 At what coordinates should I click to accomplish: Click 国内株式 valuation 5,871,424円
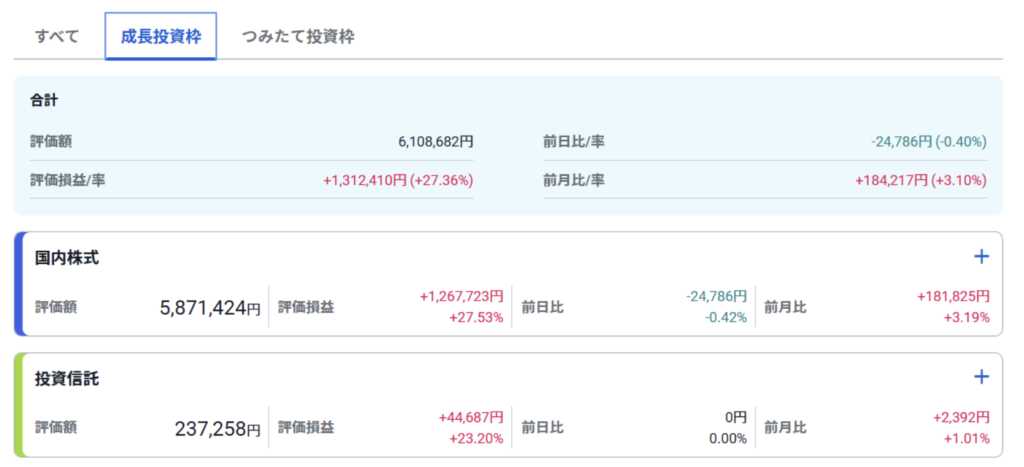click(210, 308)
